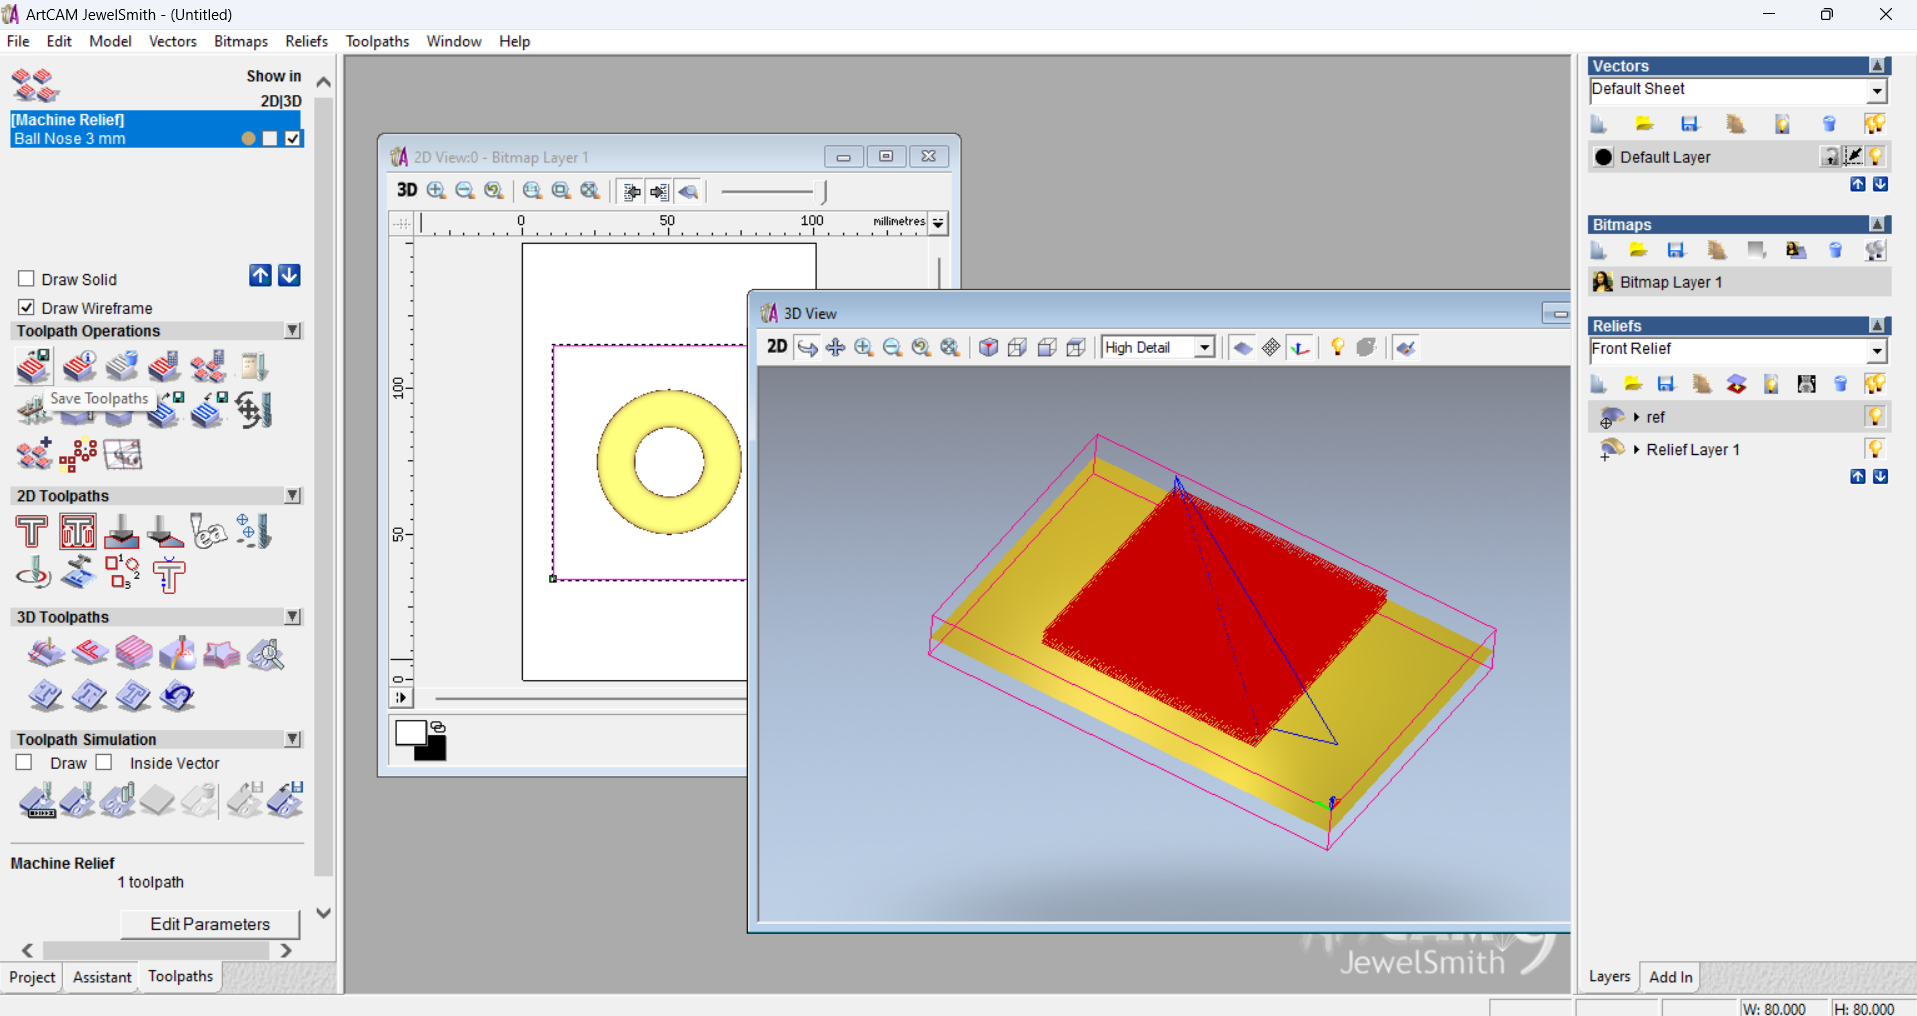Screen dimensions: 1917x1016
Task: Click the Save Toolpaths icon
Action: 34,367
